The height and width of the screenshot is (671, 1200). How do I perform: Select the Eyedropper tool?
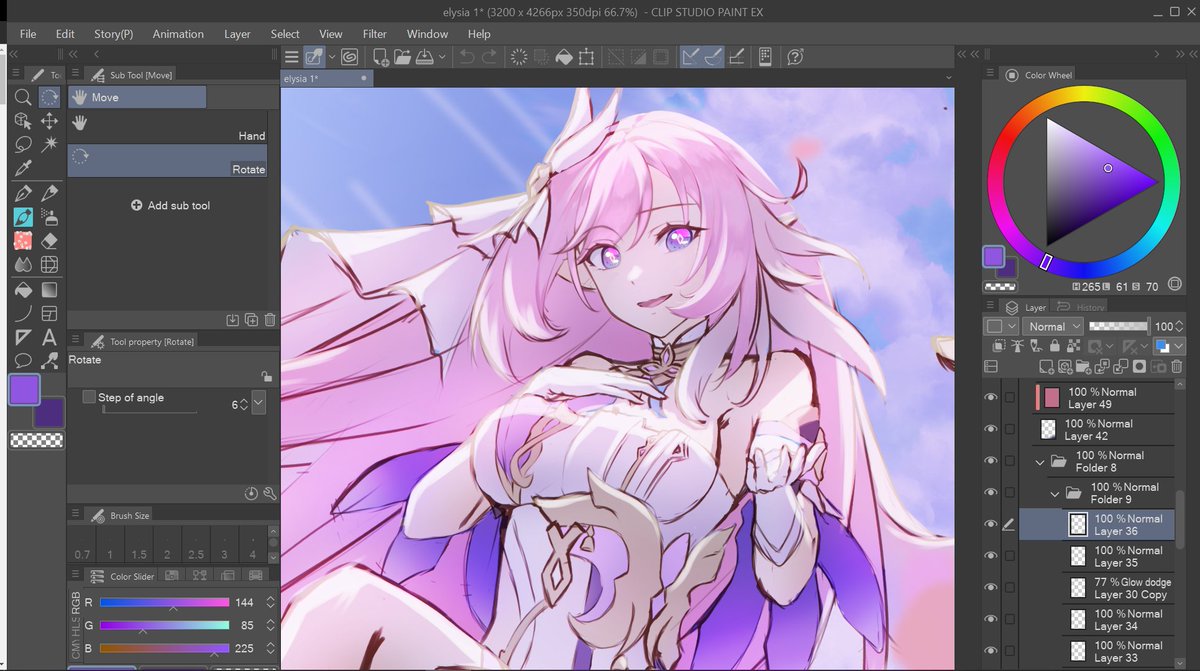tap(22, 168)
